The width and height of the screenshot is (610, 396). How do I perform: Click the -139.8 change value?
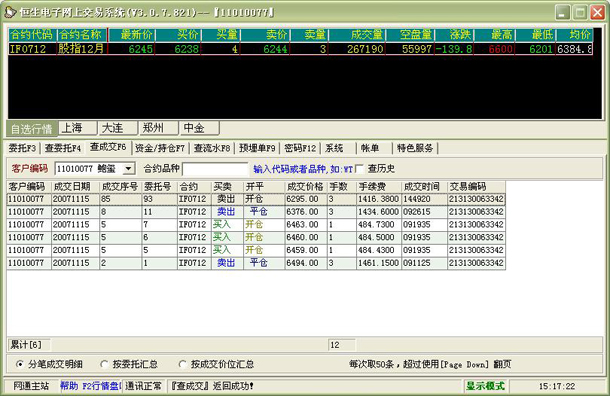point(454,49)
